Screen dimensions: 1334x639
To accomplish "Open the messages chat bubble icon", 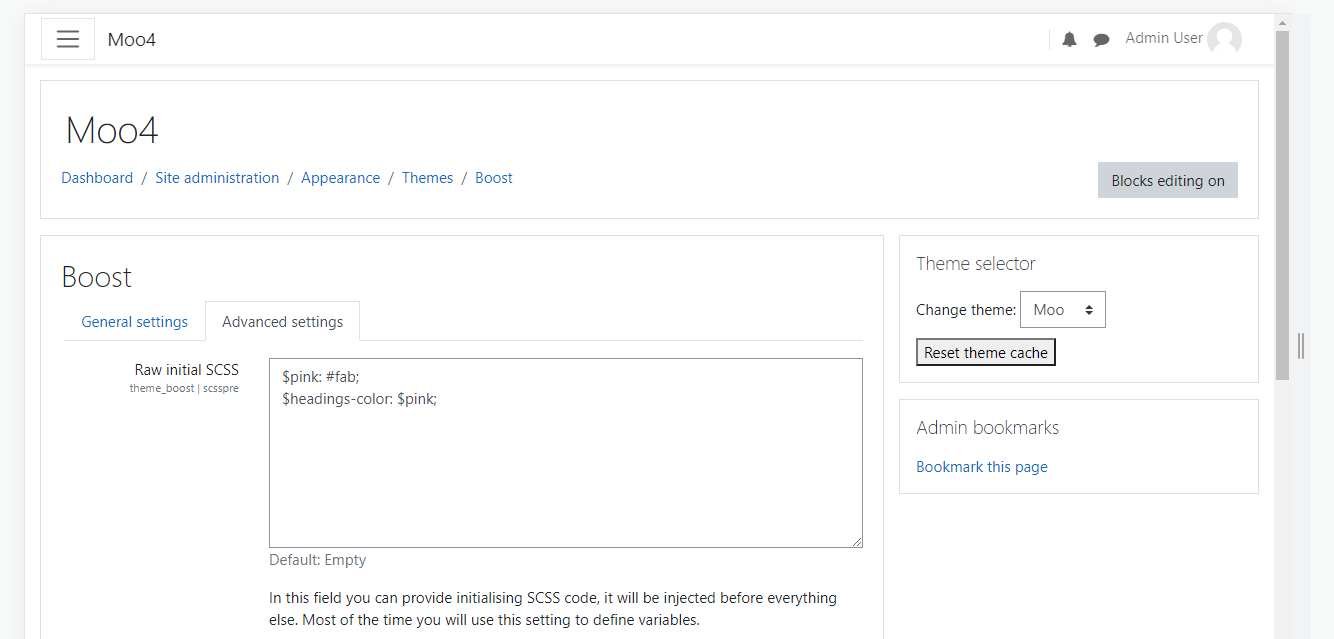I will point(1101,40).
